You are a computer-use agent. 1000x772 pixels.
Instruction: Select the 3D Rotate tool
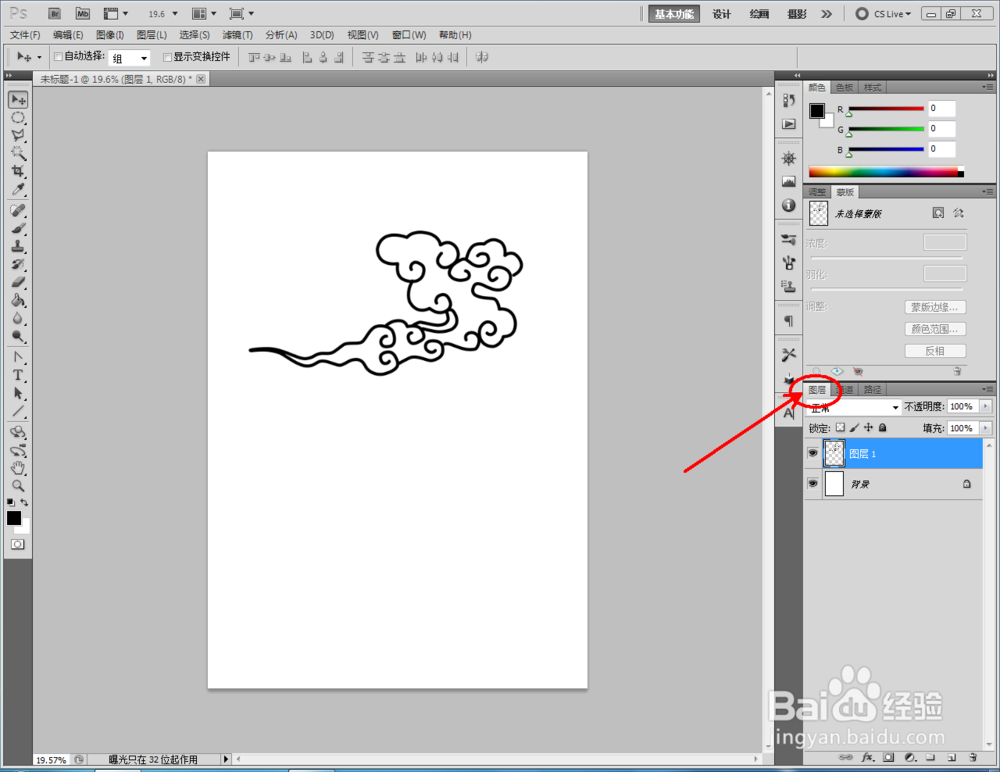point(18,432)
